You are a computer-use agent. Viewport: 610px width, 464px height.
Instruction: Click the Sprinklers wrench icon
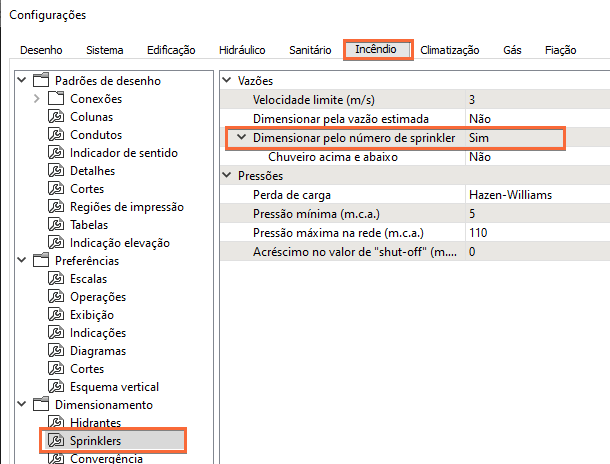pos(56,441)
